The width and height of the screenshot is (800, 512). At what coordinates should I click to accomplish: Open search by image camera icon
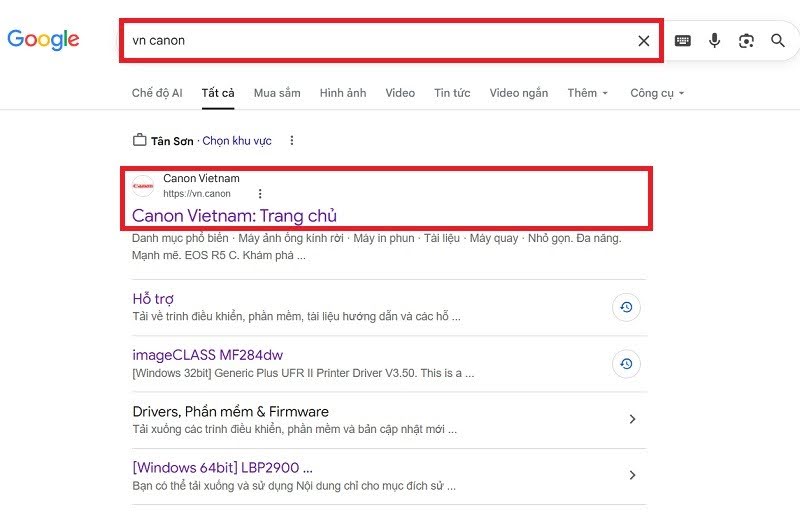[x=746, y=41]
